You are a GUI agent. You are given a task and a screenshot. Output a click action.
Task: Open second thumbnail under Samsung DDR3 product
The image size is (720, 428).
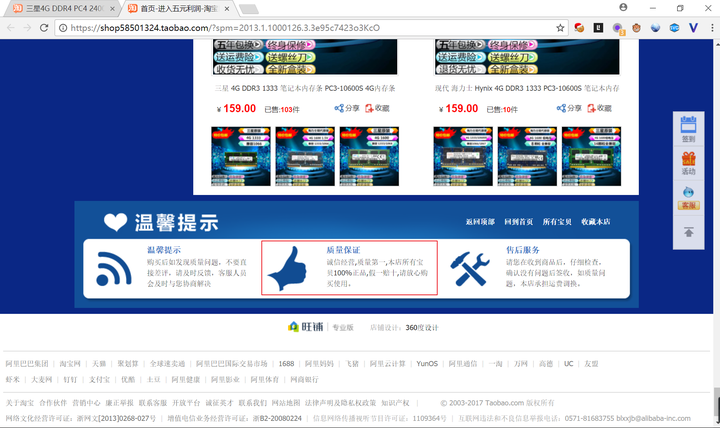pos(305,157)
